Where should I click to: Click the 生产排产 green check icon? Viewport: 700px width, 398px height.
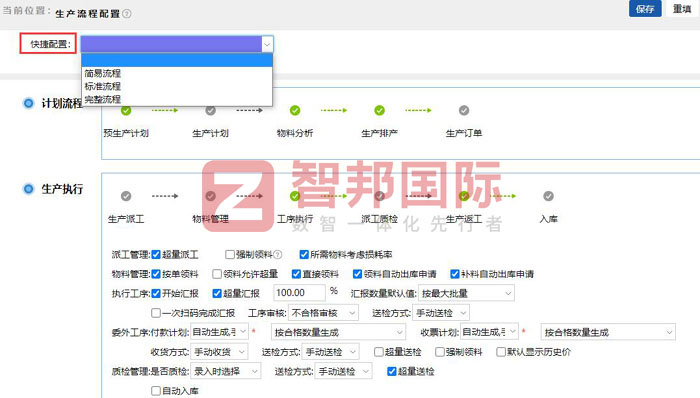click(379, 110)
